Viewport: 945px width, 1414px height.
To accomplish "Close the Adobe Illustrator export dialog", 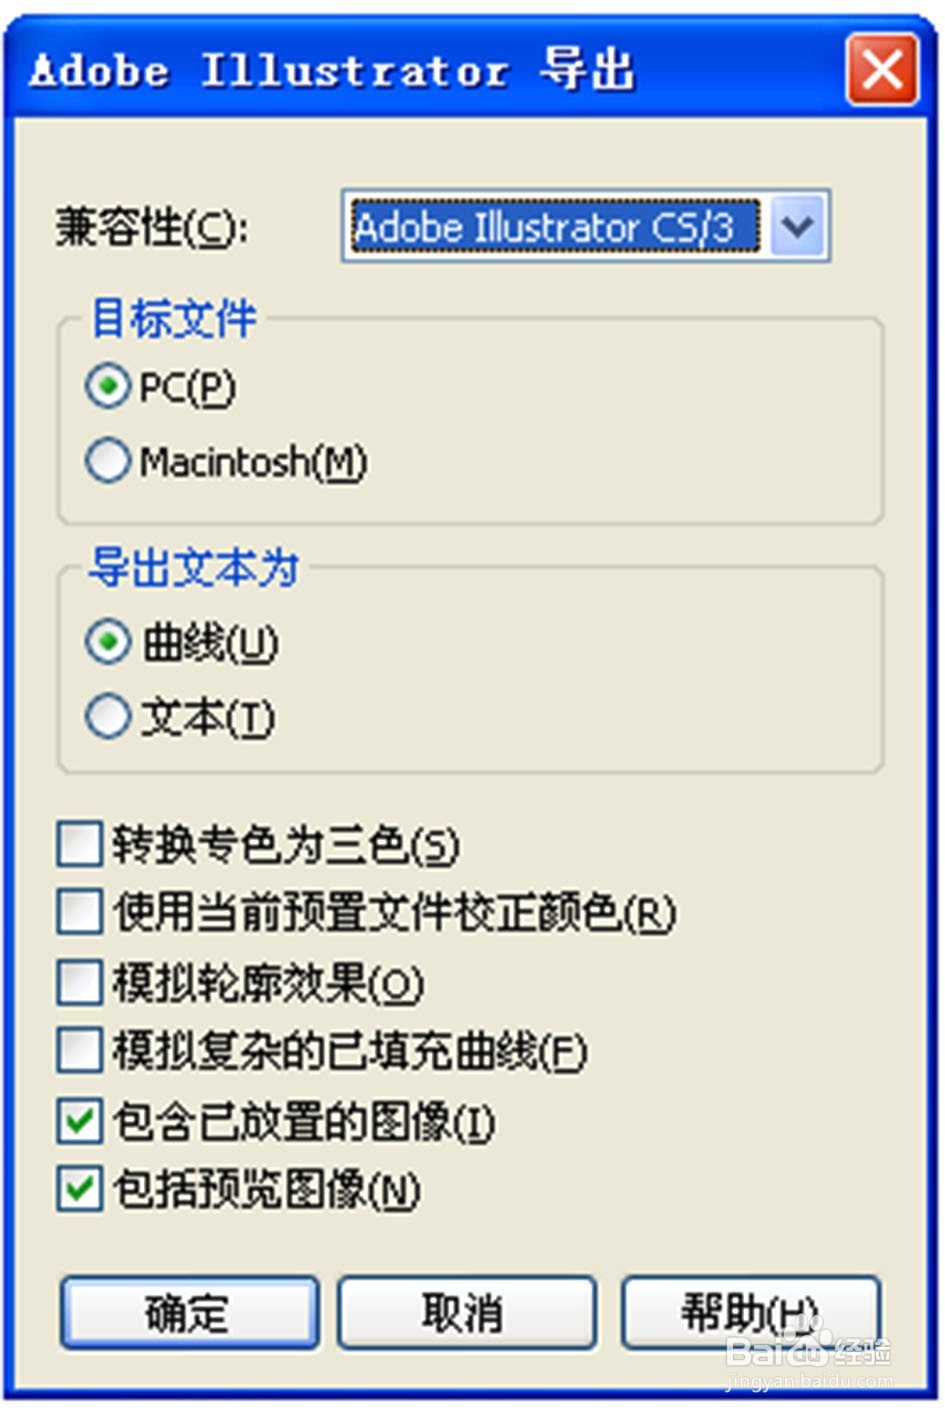I will click(x=881, y=70).
